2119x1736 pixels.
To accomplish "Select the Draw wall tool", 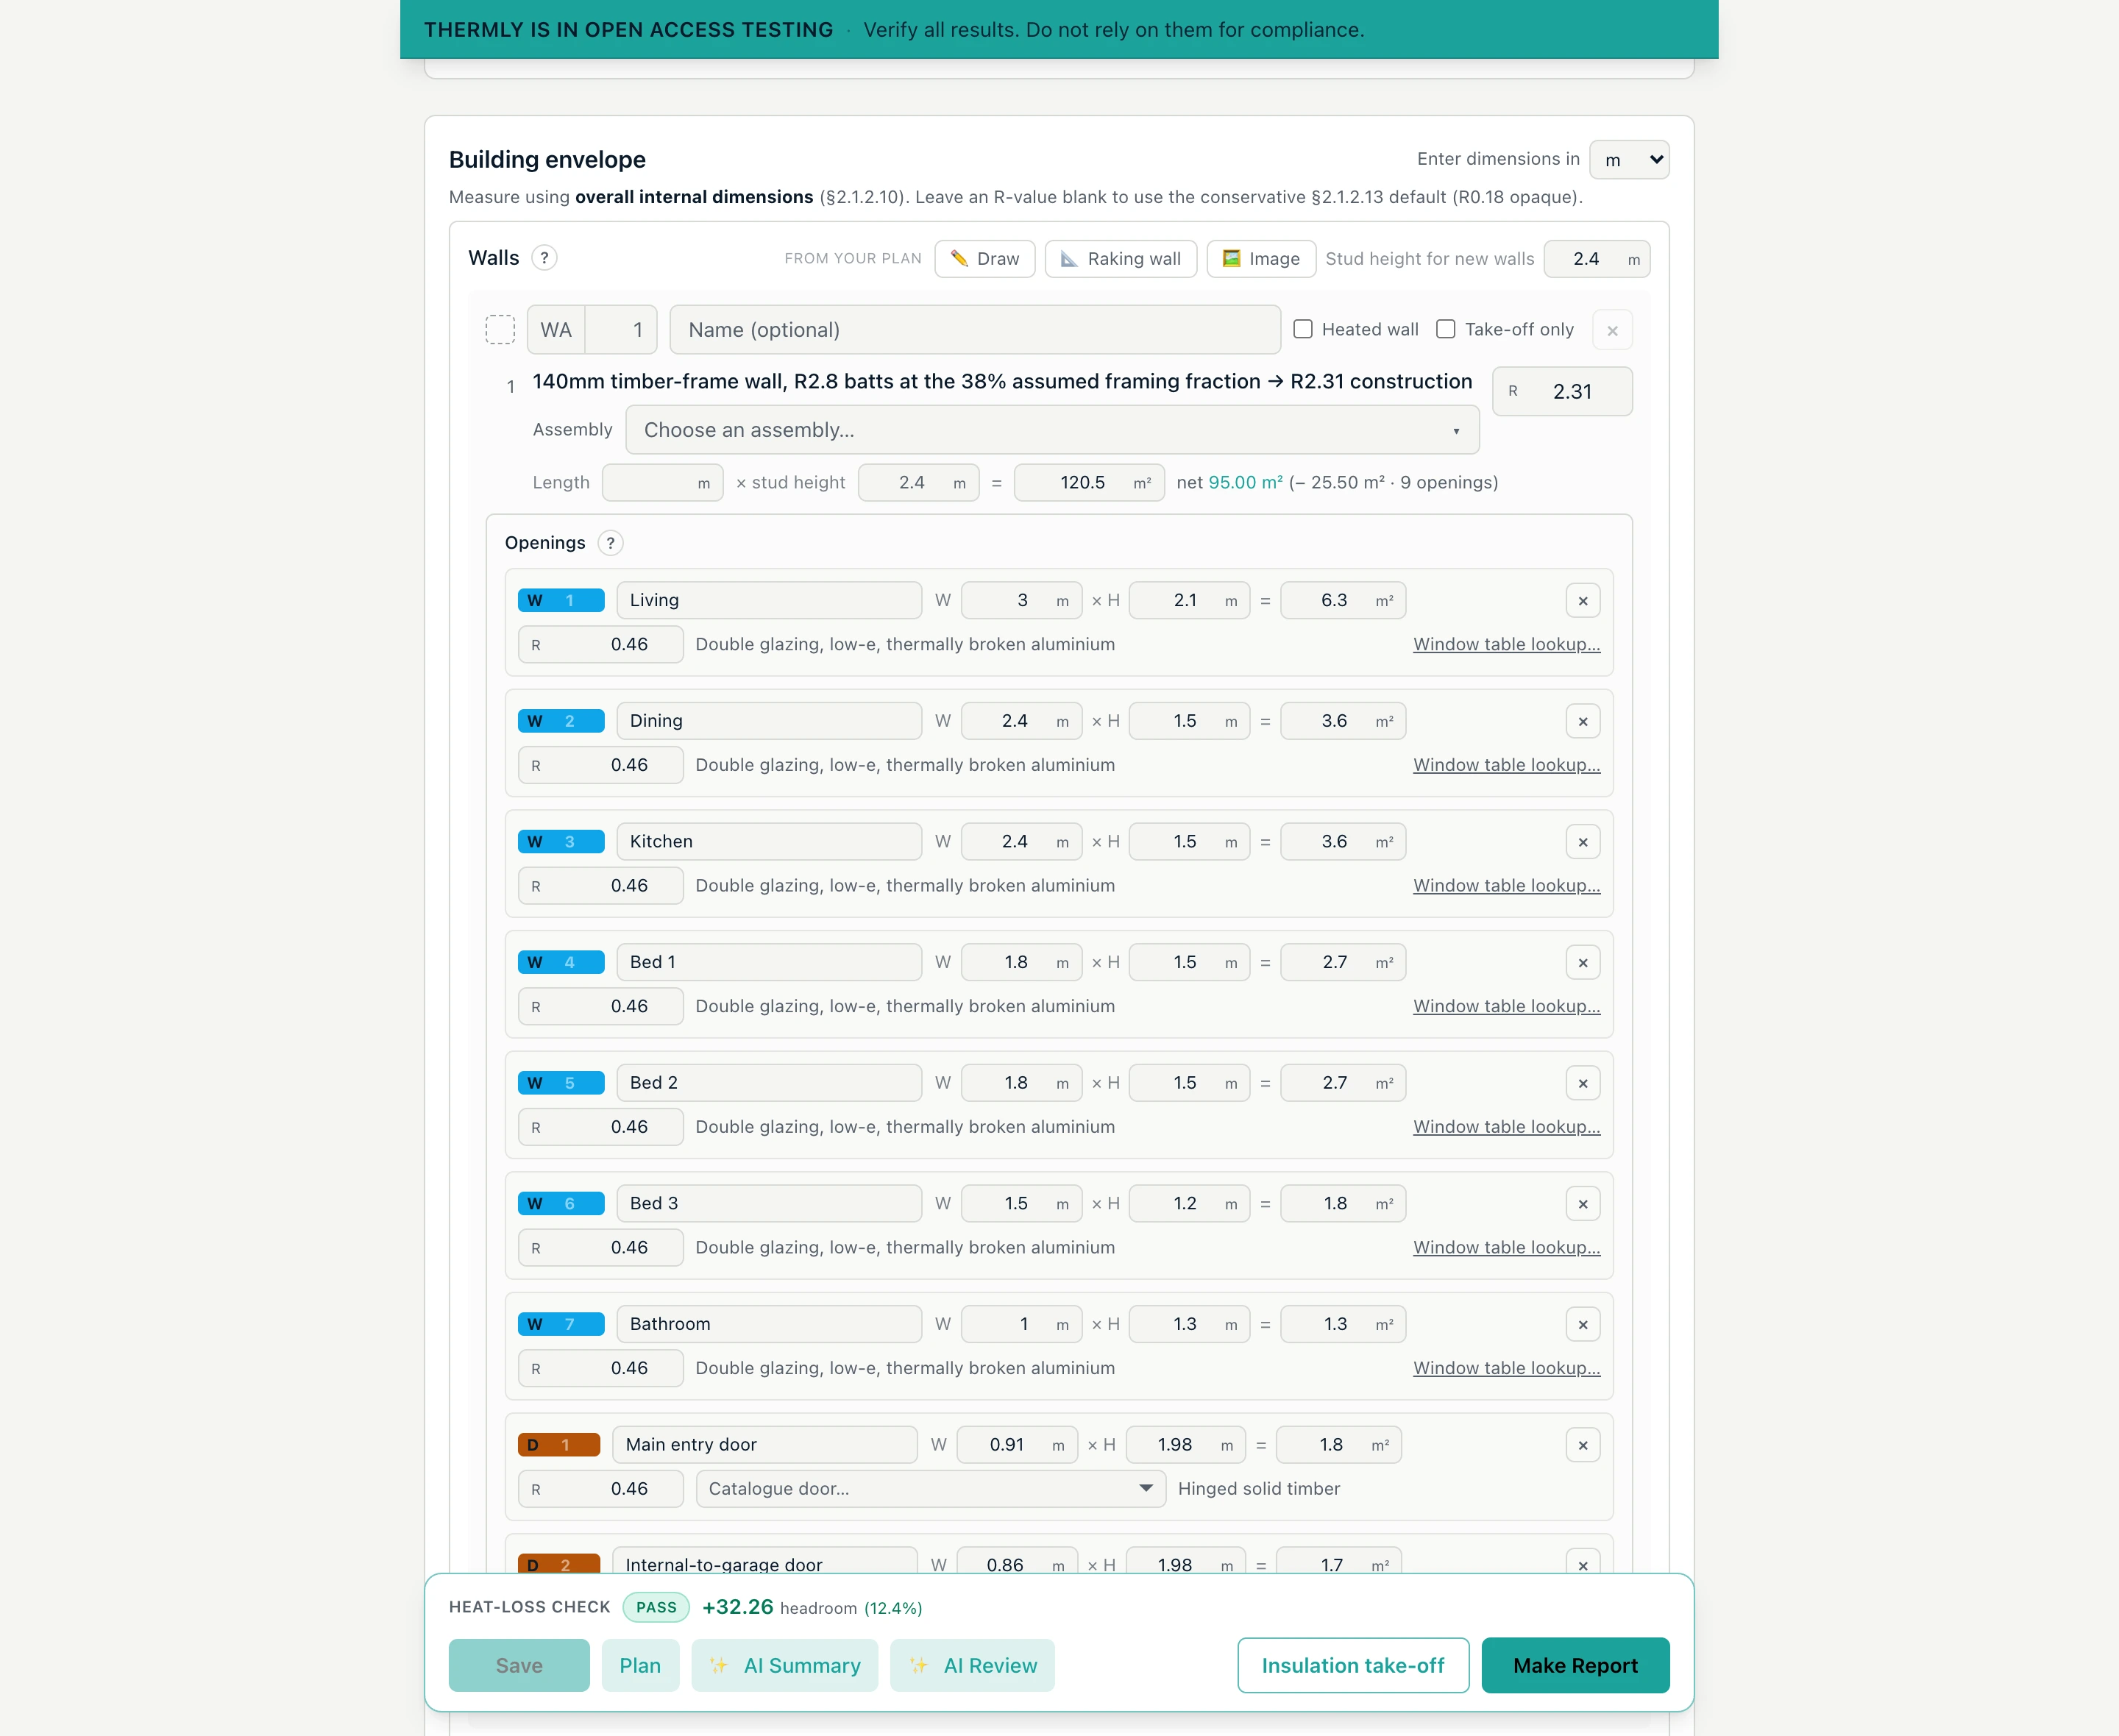I will point(985,259).
